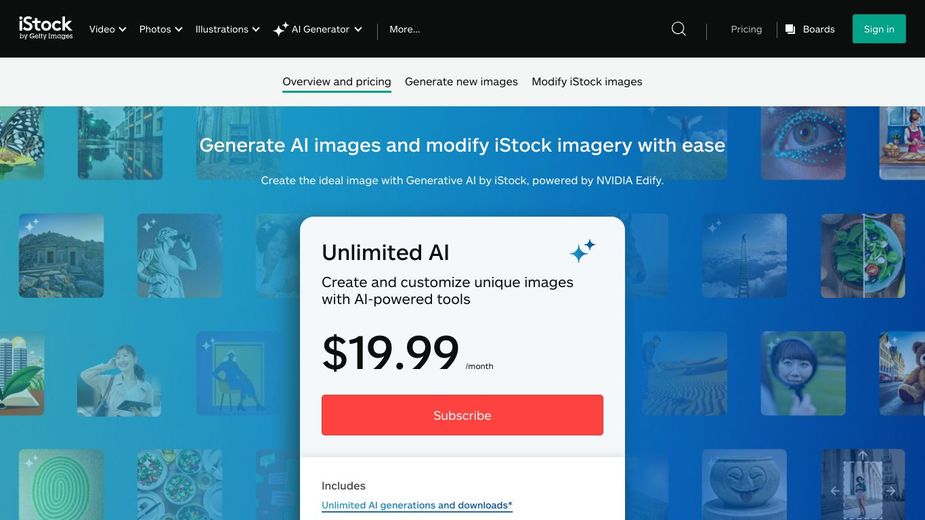Click the blue eye close-up thumbnail
The image size is (925, 520).
coord(802,142)
